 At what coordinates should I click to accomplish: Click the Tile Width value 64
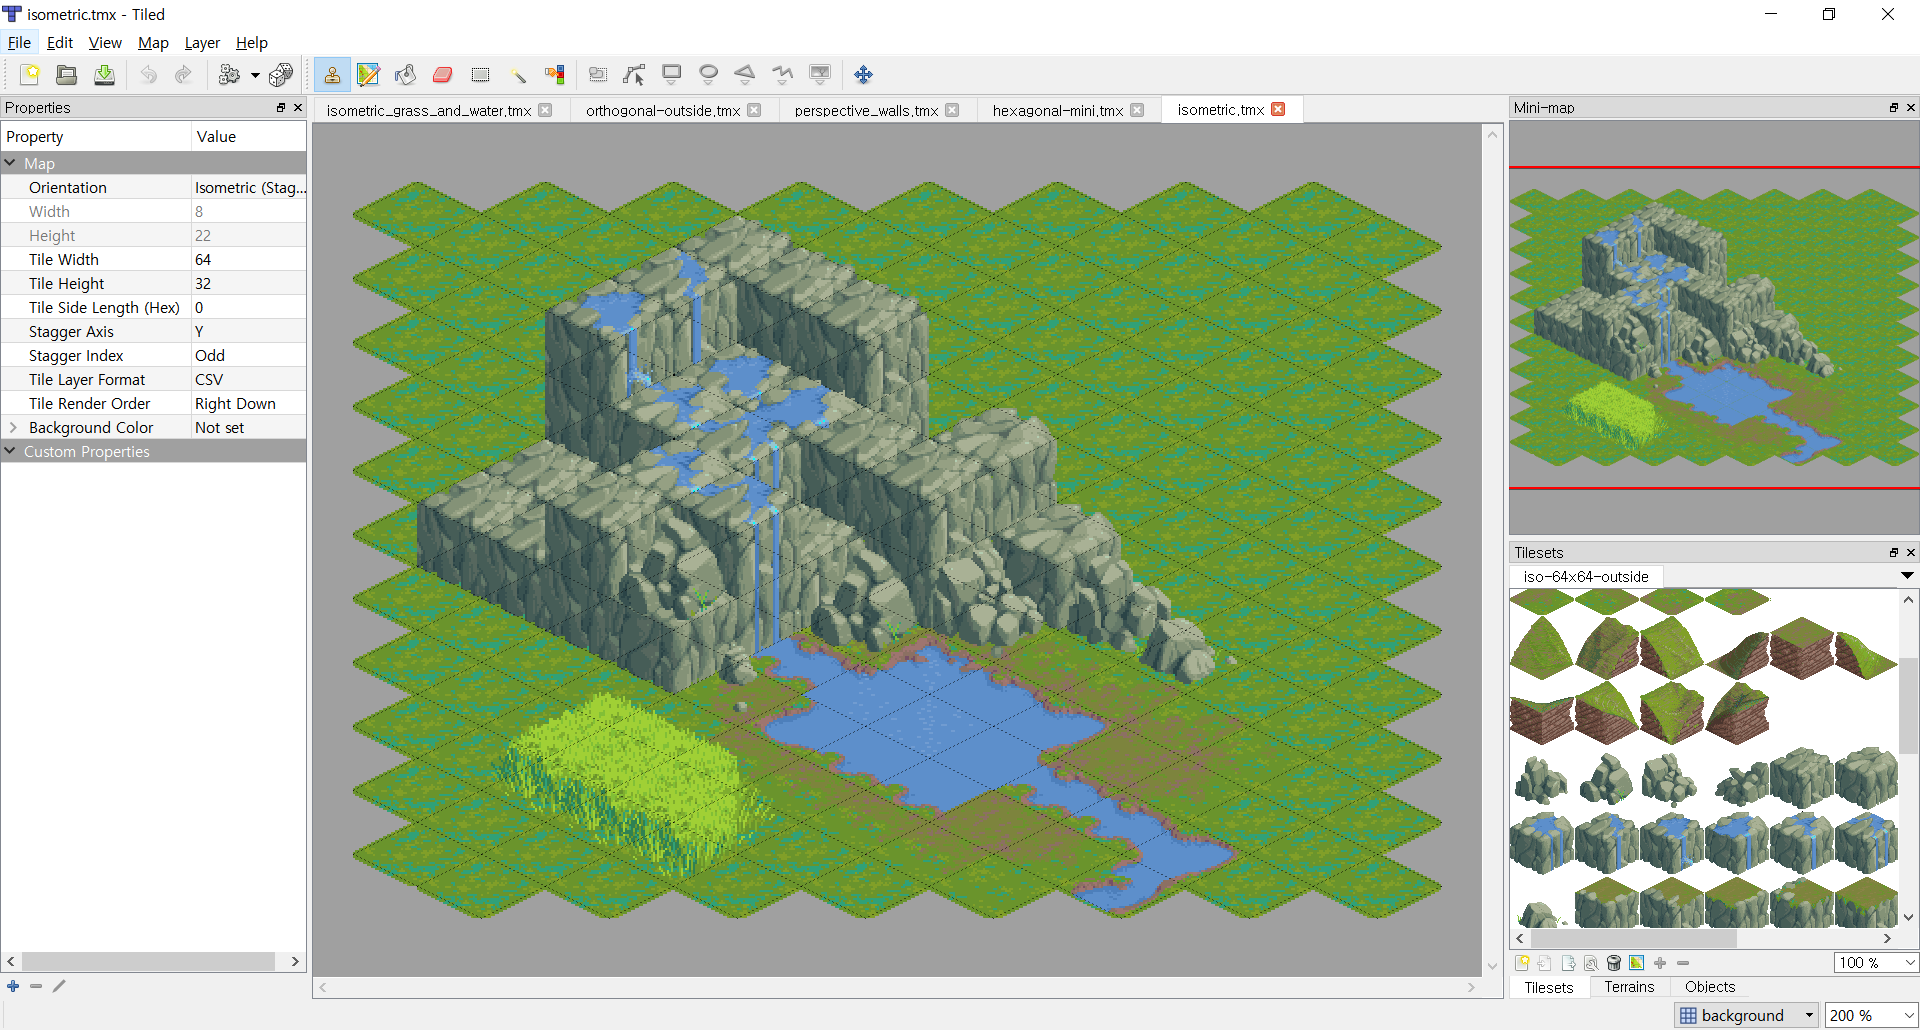click(249, 259)
